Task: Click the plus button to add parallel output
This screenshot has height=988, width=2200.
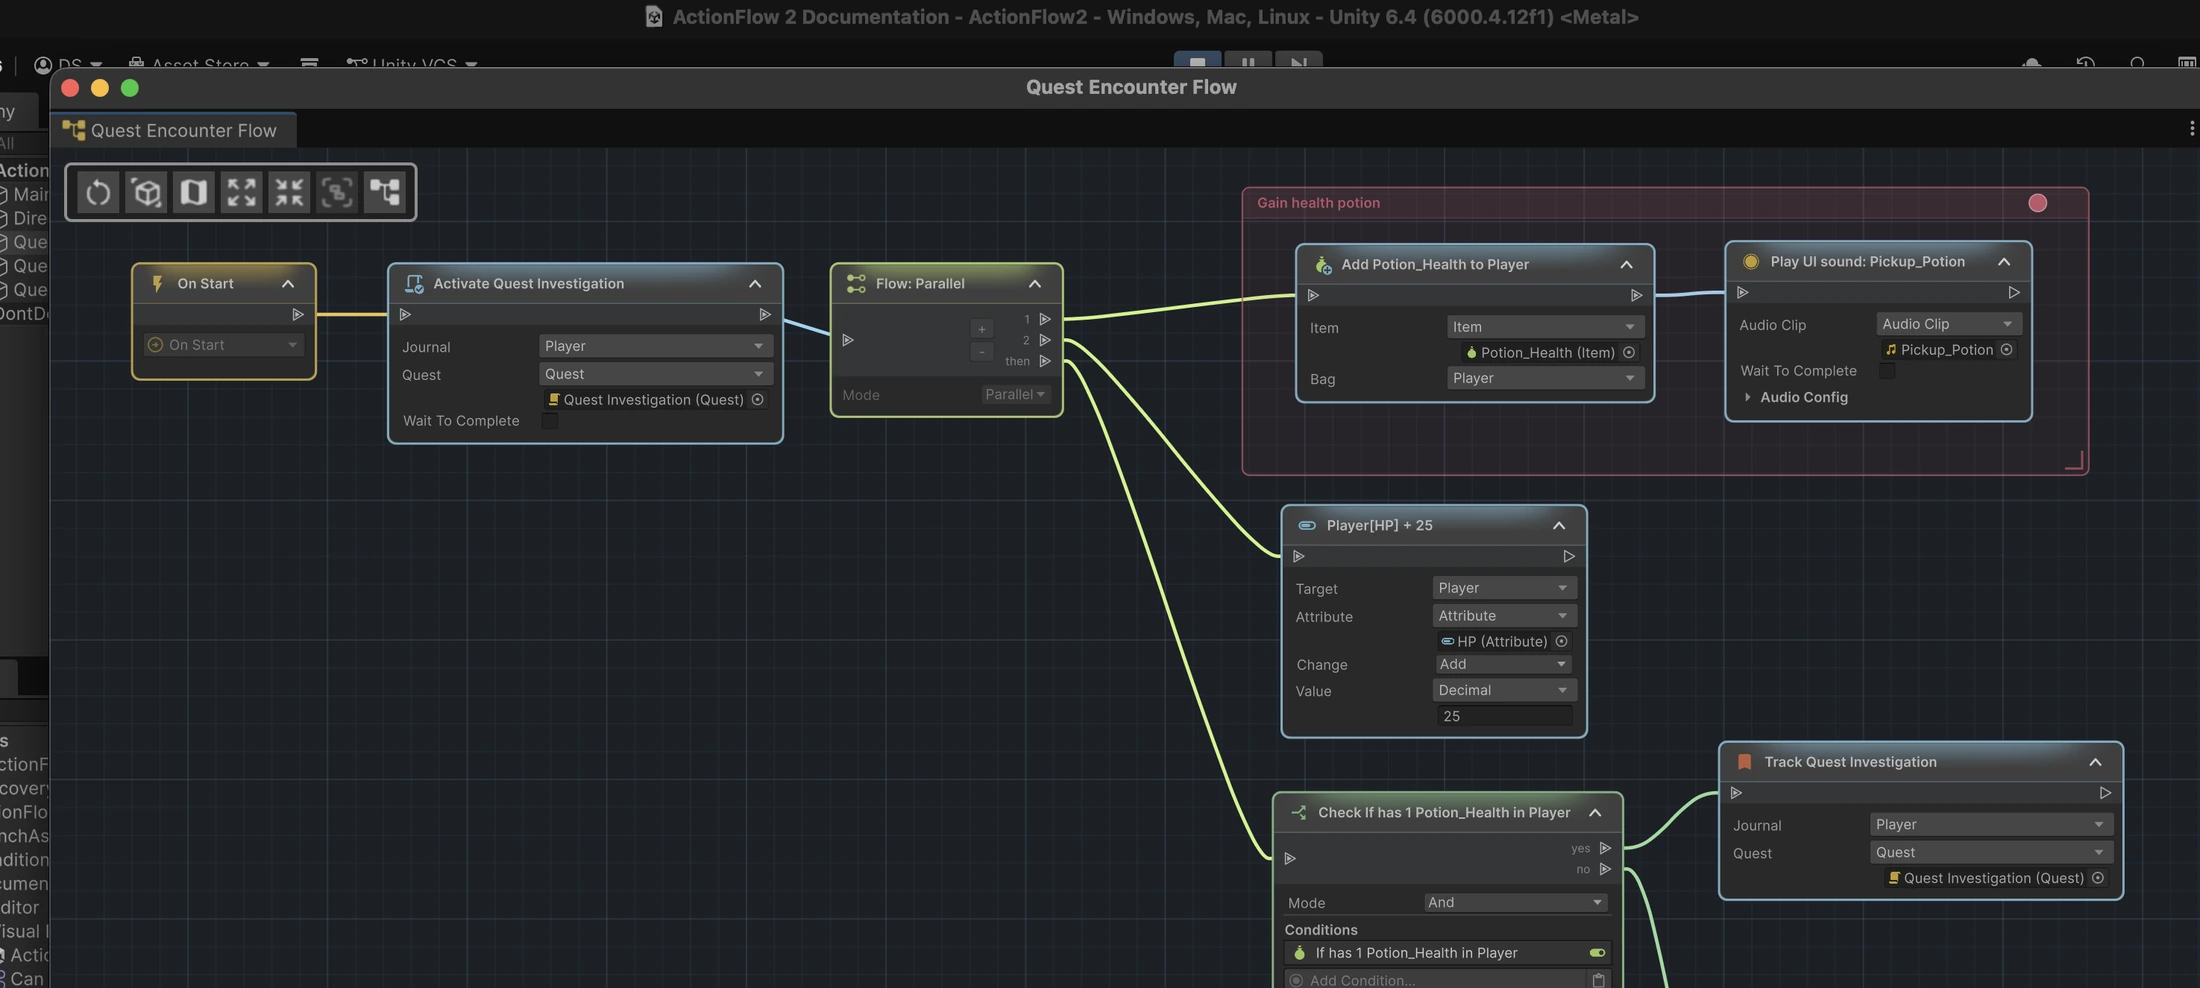Action: [x=981, y=329]
